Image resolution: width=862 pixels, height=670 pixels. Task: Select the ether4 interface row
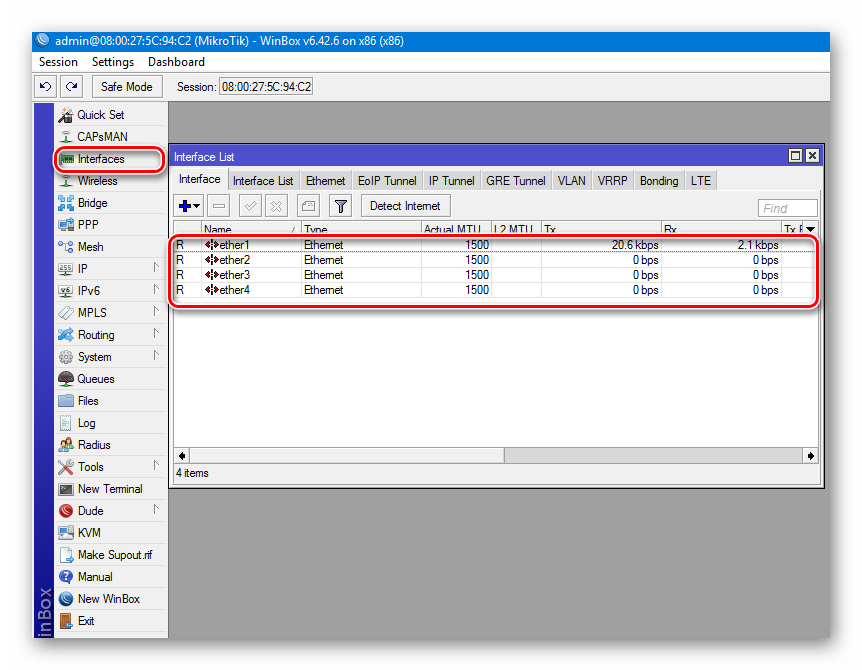point(494,290)
